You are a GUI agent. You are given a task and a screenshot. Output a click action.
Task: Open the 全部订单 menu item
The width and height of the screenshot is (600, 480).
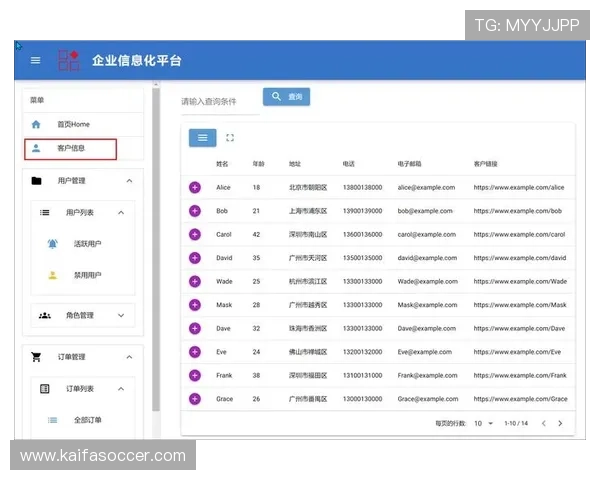(x=83, y=420)
